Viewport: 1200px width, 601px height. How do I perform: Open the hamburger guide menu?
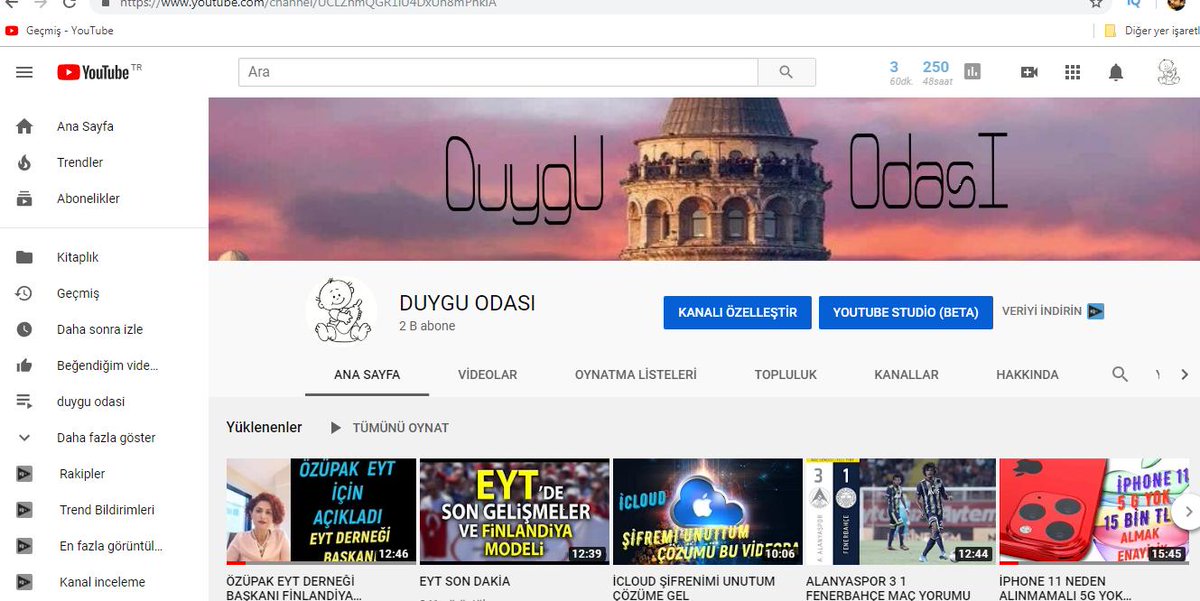25,72
